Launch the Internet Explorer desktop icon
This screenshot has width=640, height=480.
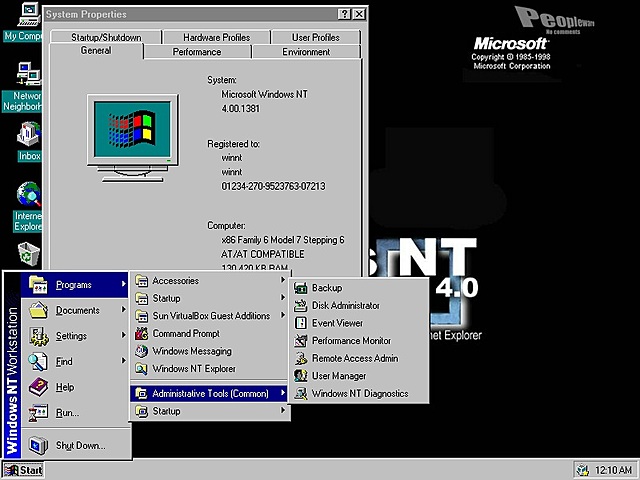pos(29,194)
